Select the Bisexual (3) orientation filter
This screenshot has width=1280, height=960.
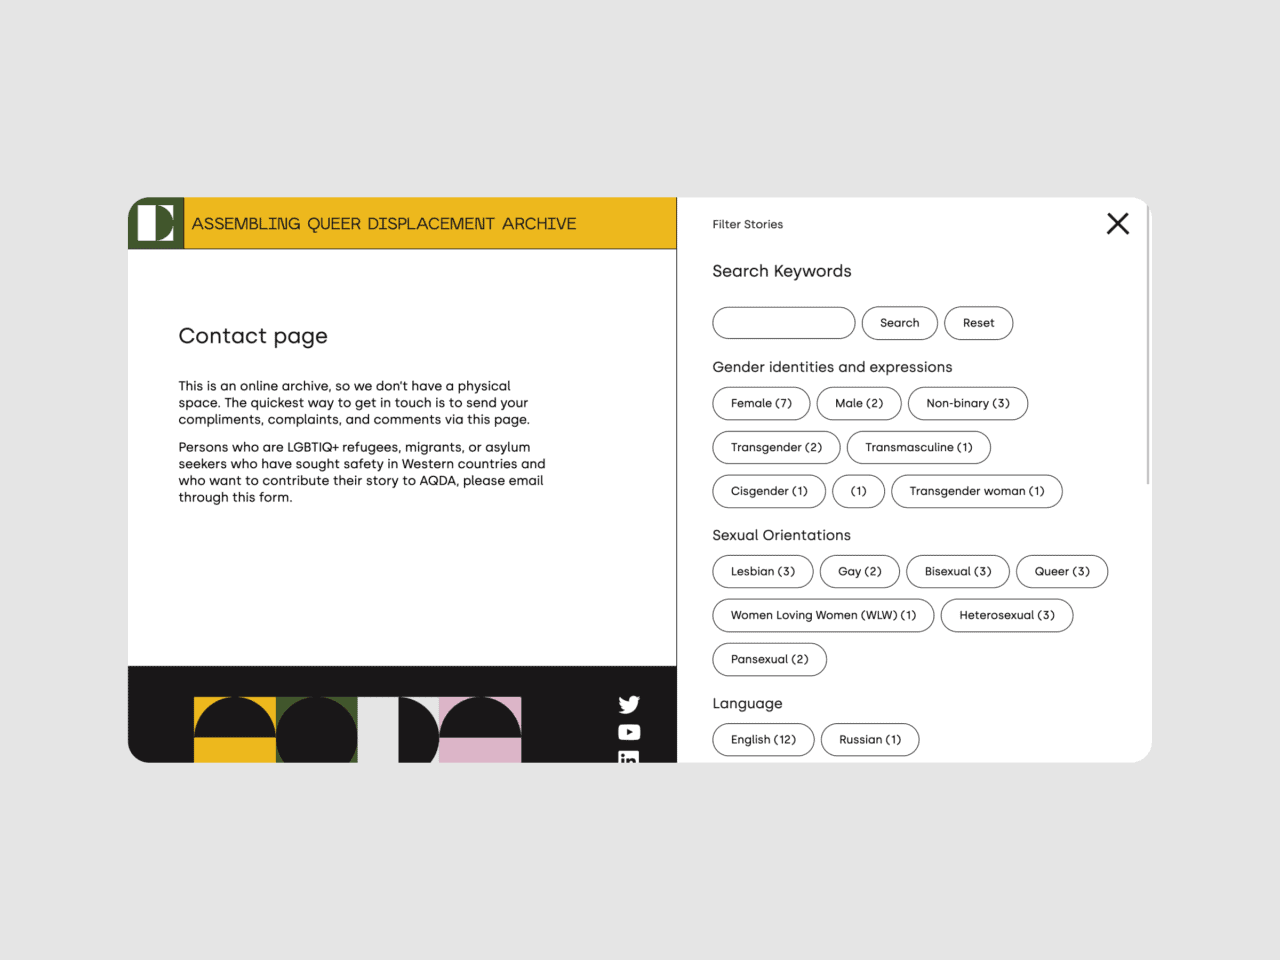click(x=958, y=571)
